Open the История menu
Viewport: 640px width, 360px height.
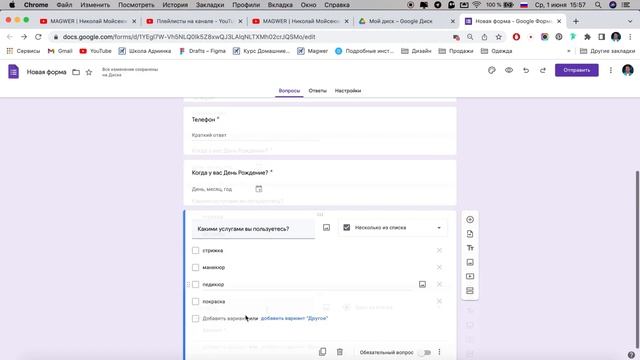[x=175, y=5]
